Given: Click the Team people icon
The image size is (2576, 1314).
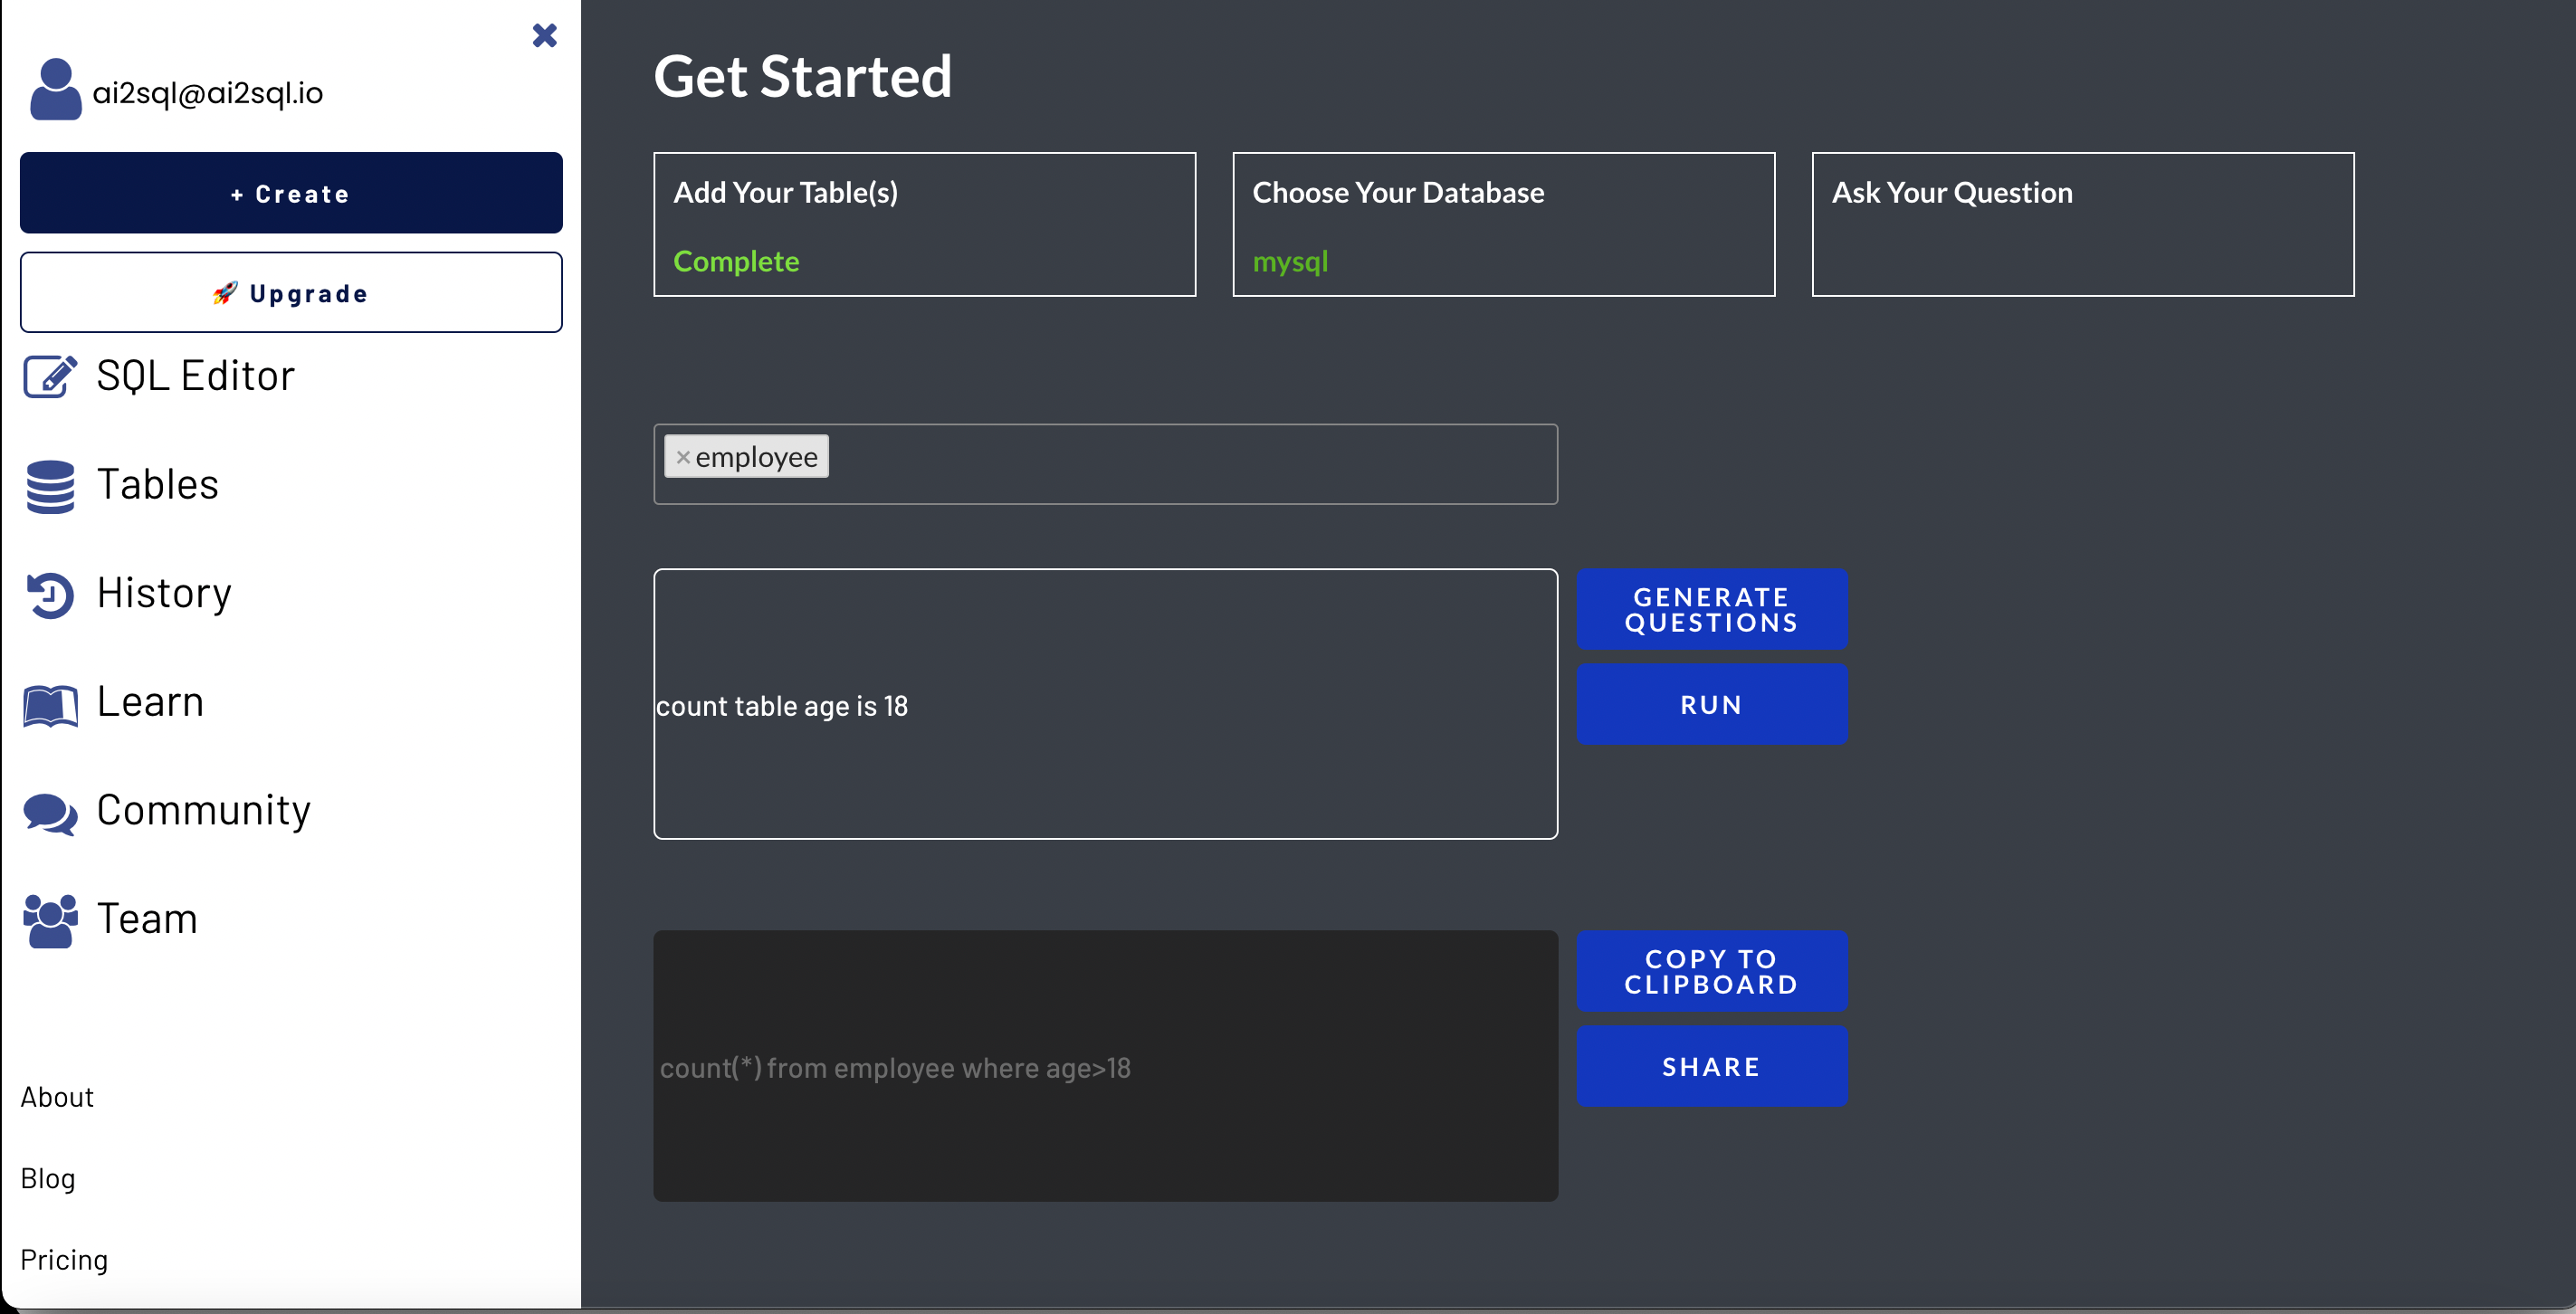Looking at the screenshot, I should [50, 920].
